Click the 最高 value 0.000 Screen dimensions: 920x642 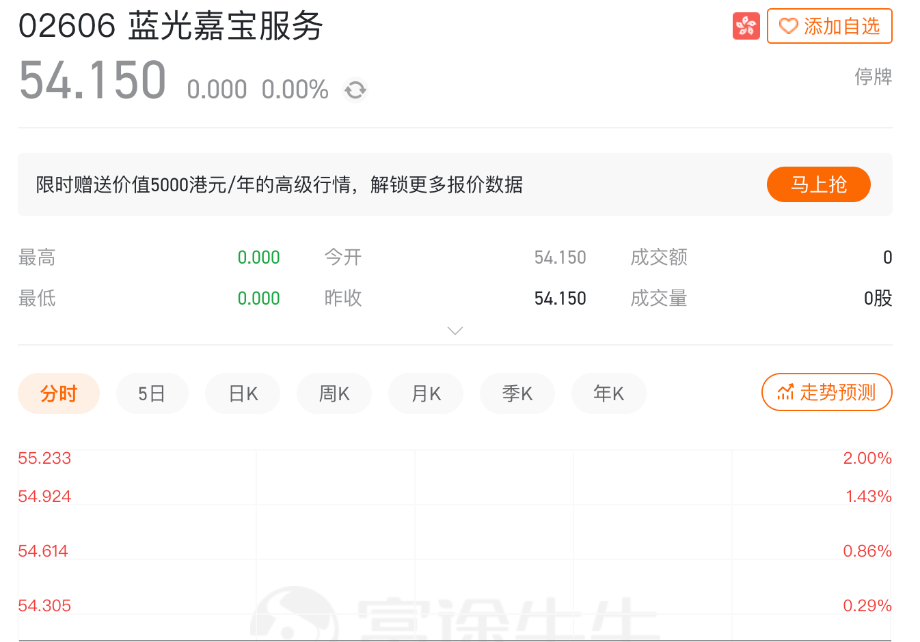(x=259, y=257)
